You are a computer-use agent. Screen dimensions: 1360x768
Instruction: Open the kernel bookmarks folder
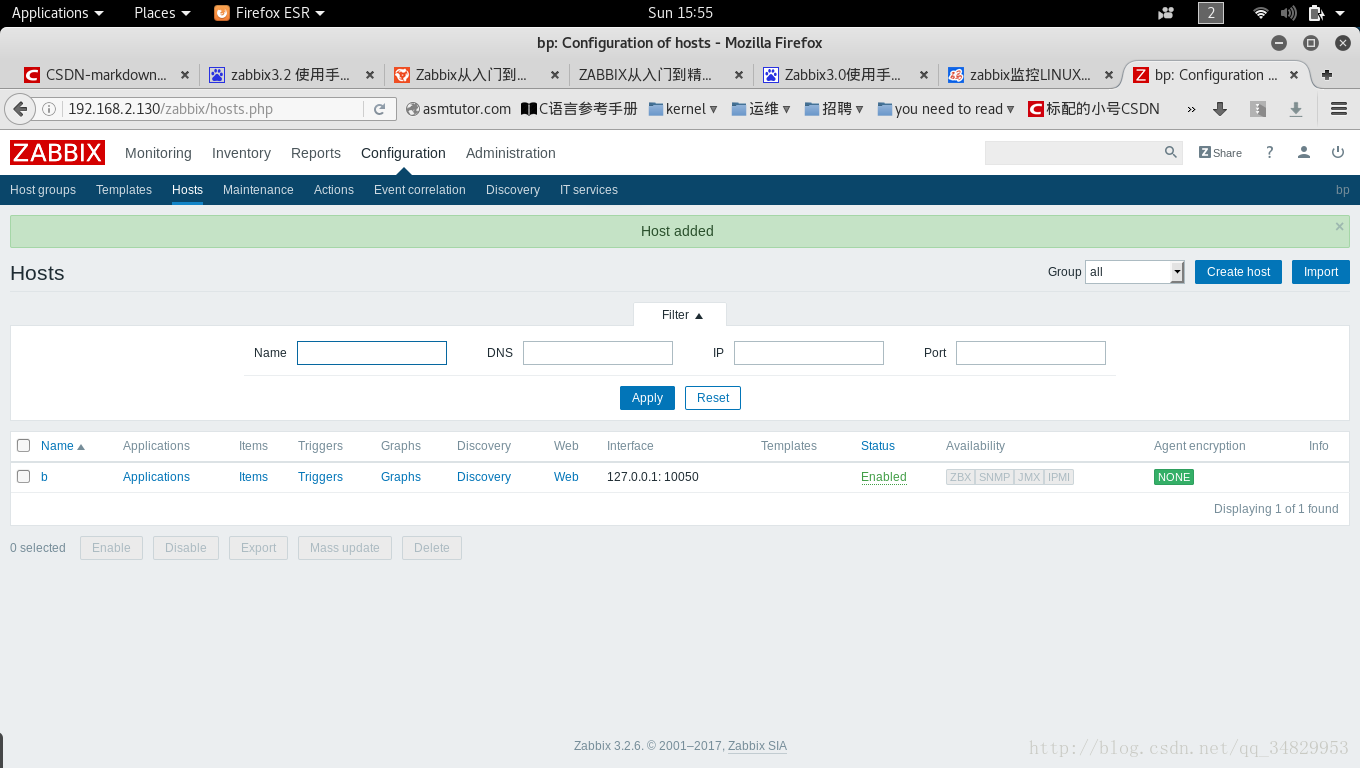(x=683, y=109)
